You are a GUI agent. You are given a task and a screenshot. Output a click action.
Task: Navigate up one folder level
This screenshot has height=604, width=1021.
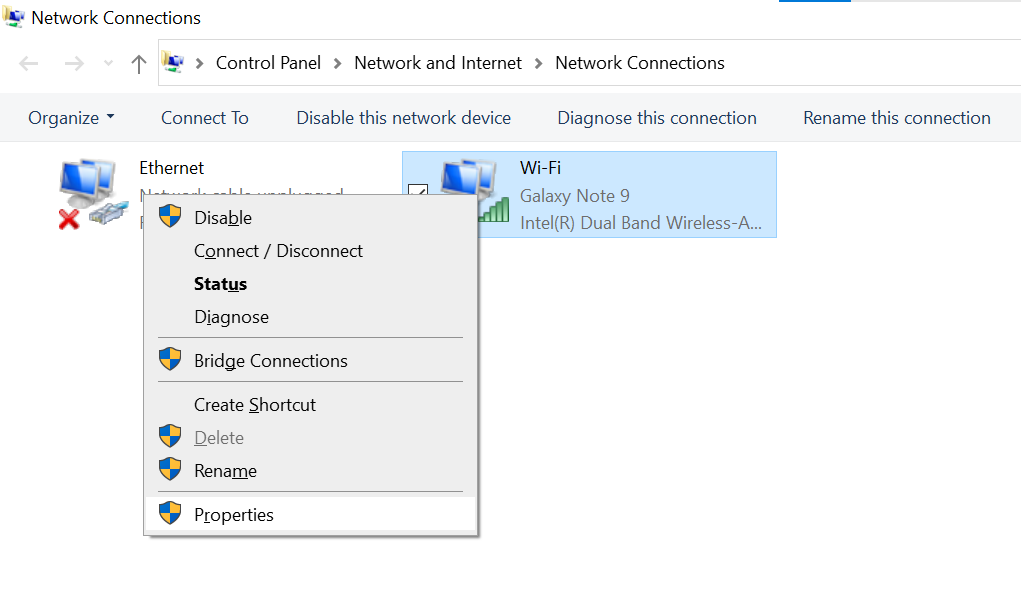pyautogui.click(x=139, y=64)
